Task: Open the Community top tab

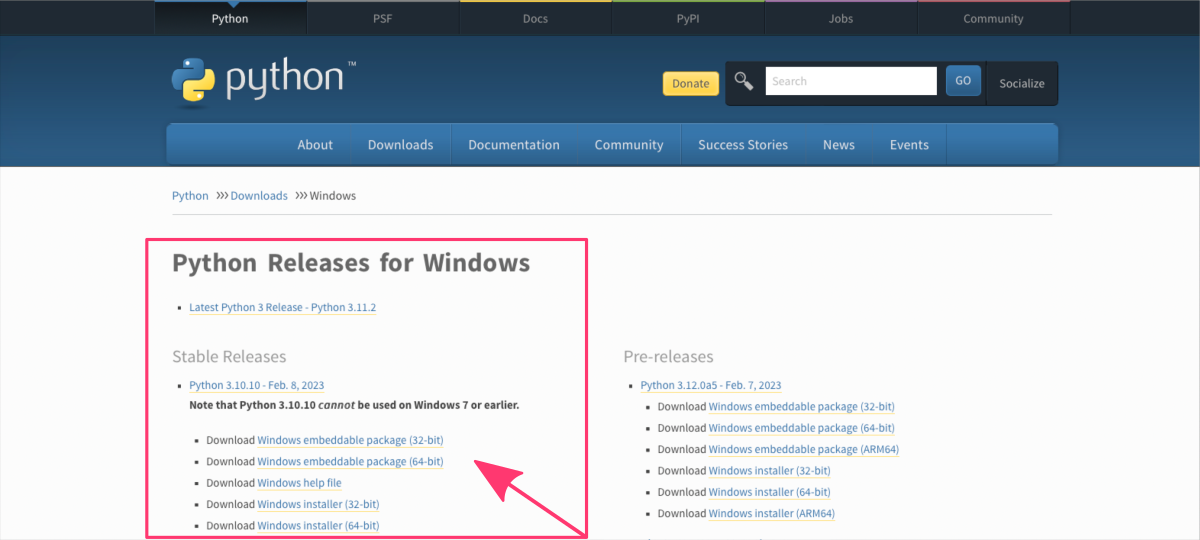Action: (x=993, y=18)
